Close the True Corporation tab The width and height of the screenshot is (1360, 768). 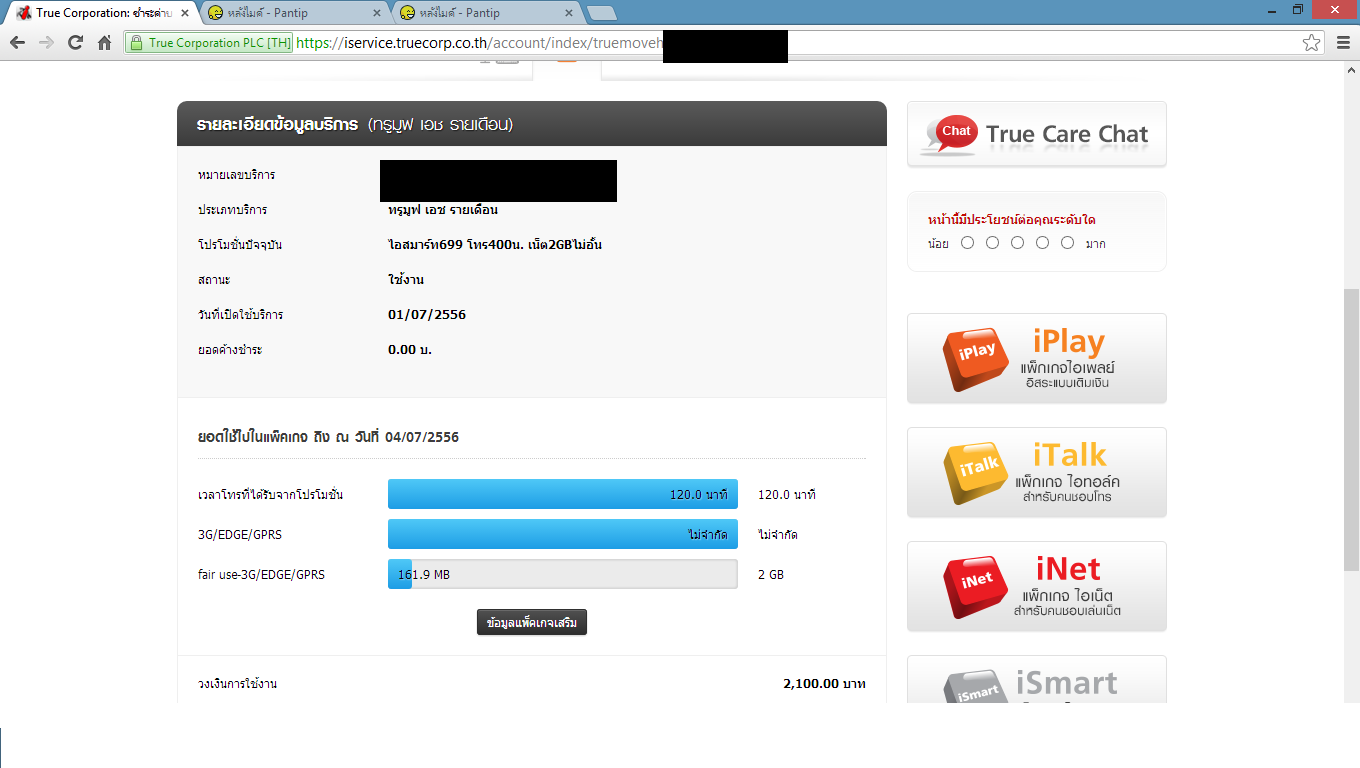click(185, 13)
